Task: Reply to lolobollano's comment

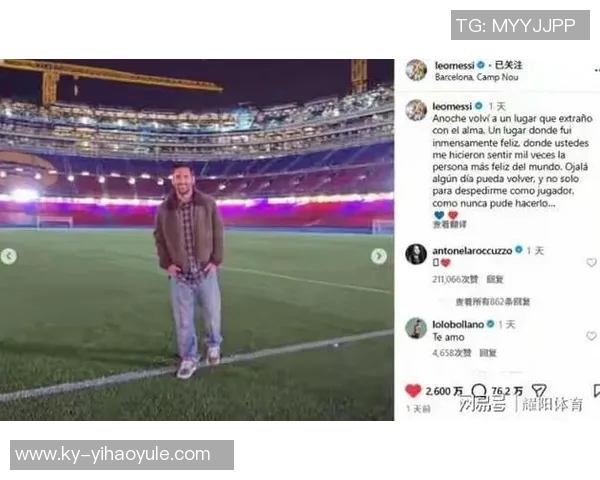Action: [488, 353]
